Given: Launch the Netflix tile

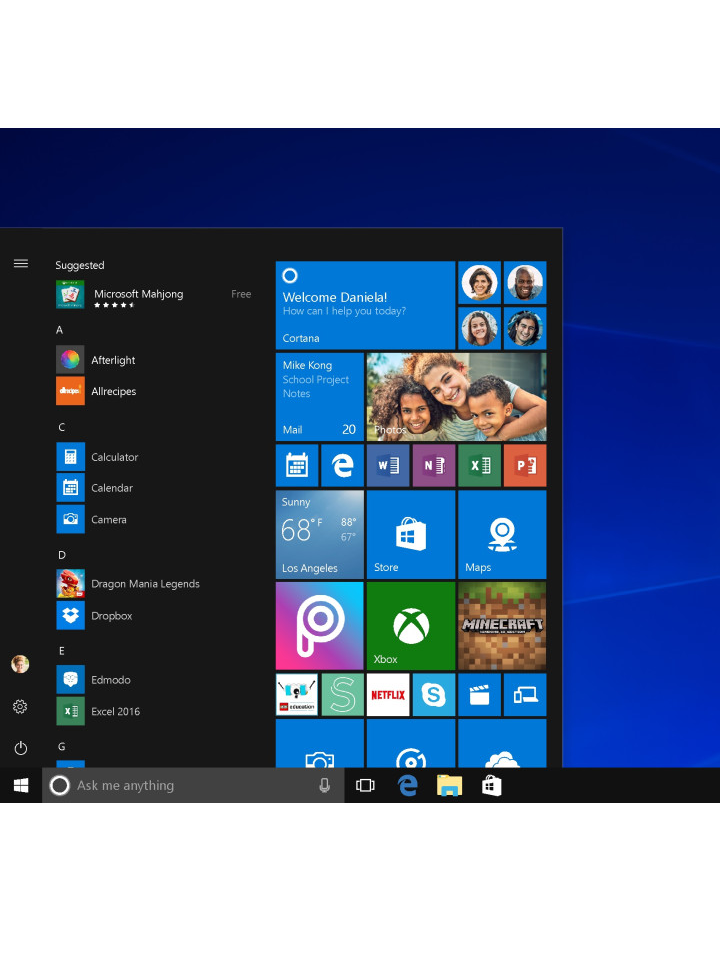Looking at the screenshot, I should pyautogui.click(x=388, y=694).
